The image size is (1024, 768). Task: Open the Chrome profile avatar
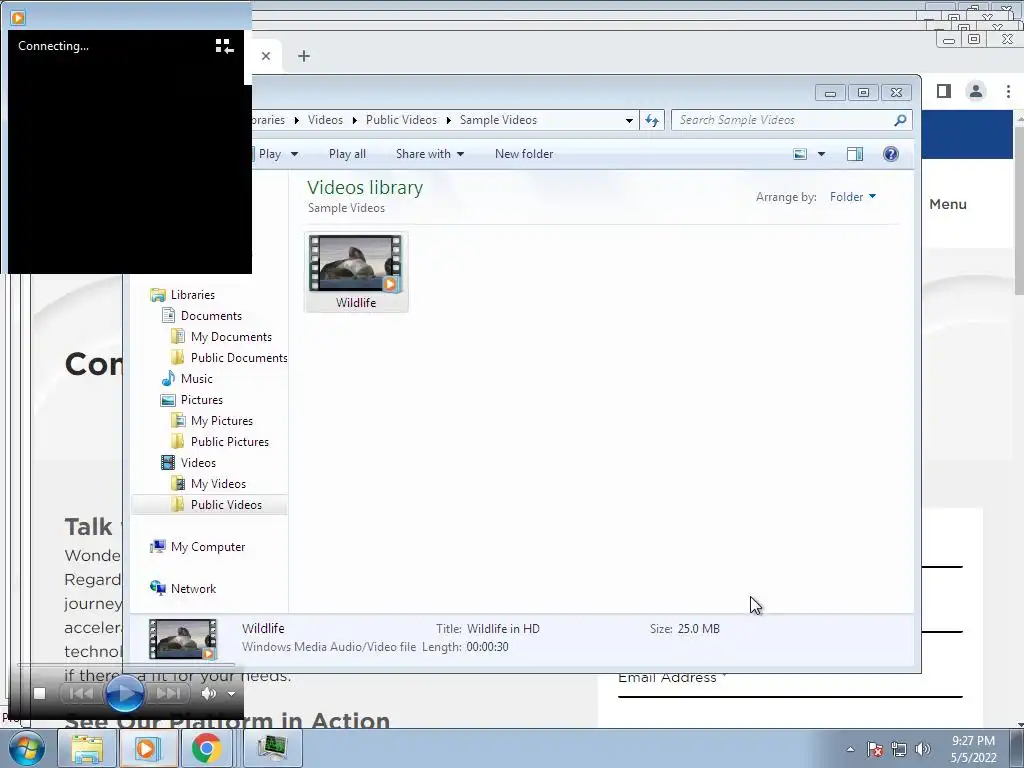976,91
